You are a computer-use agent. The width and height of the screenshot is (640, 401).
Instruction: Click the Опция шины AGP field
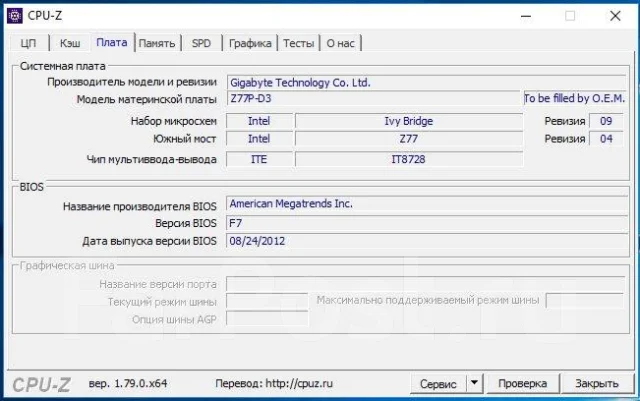point(267,319)
